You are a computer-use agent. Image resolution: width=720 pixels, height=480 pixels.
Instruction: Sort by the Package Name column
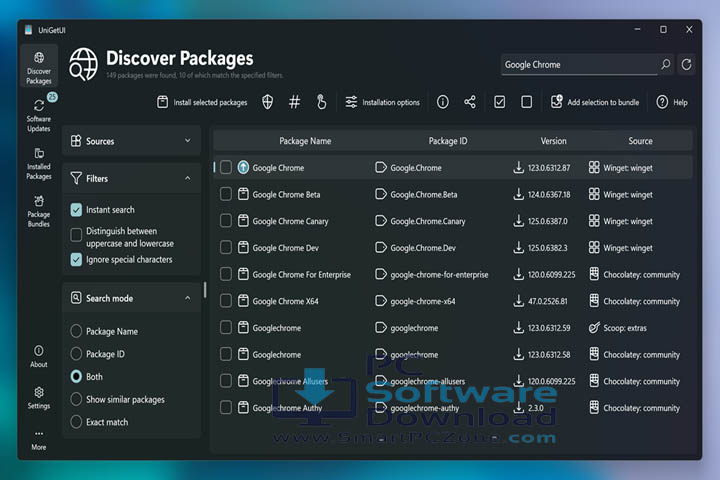coord(305,141)
